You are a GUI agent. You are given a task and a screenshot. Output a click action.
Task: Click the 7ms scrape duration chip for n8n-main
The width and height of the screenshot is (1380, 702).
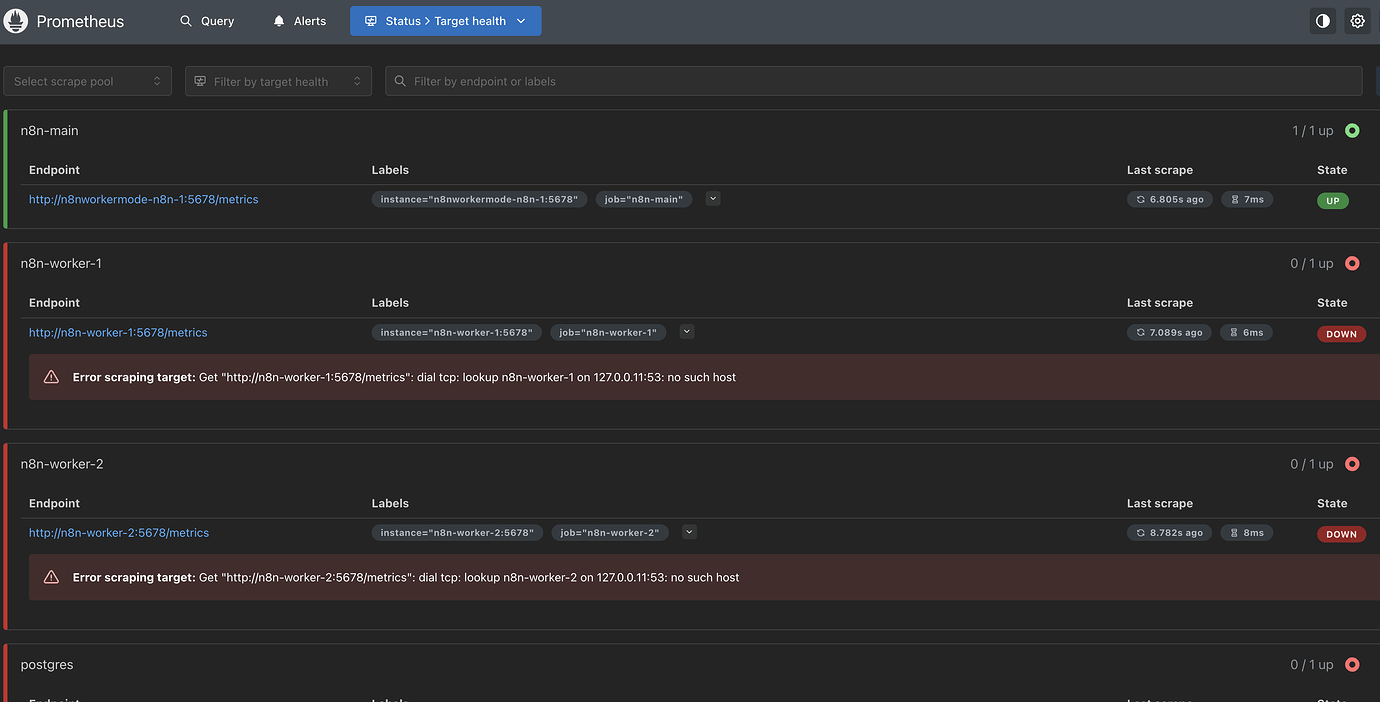coord(1247,199)
